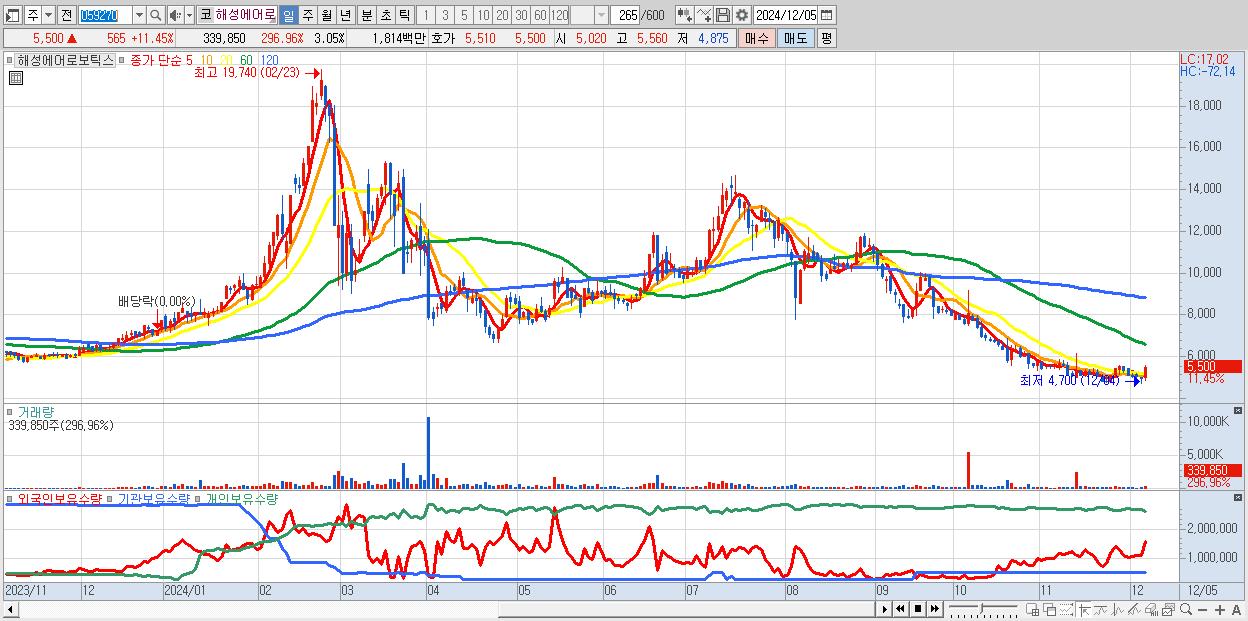Click the dashed chart area icon
Screen dimensions: 1248x621
[x=1066, y=609]
